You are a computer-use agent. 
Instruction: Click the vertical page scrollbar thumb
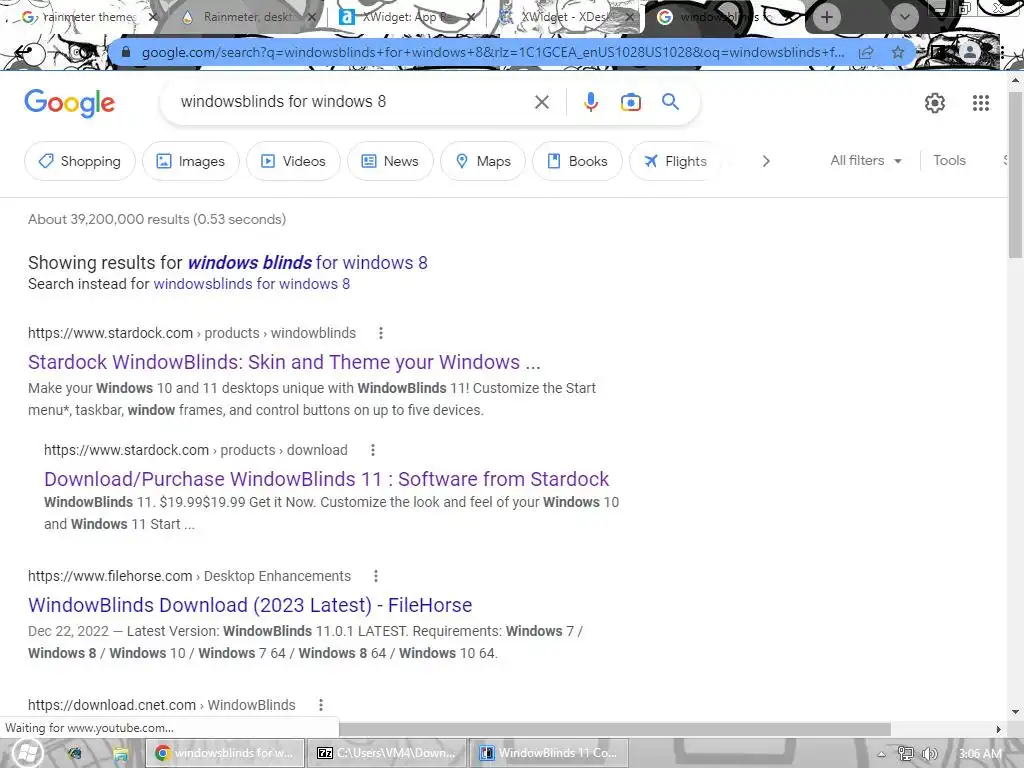1015,174
